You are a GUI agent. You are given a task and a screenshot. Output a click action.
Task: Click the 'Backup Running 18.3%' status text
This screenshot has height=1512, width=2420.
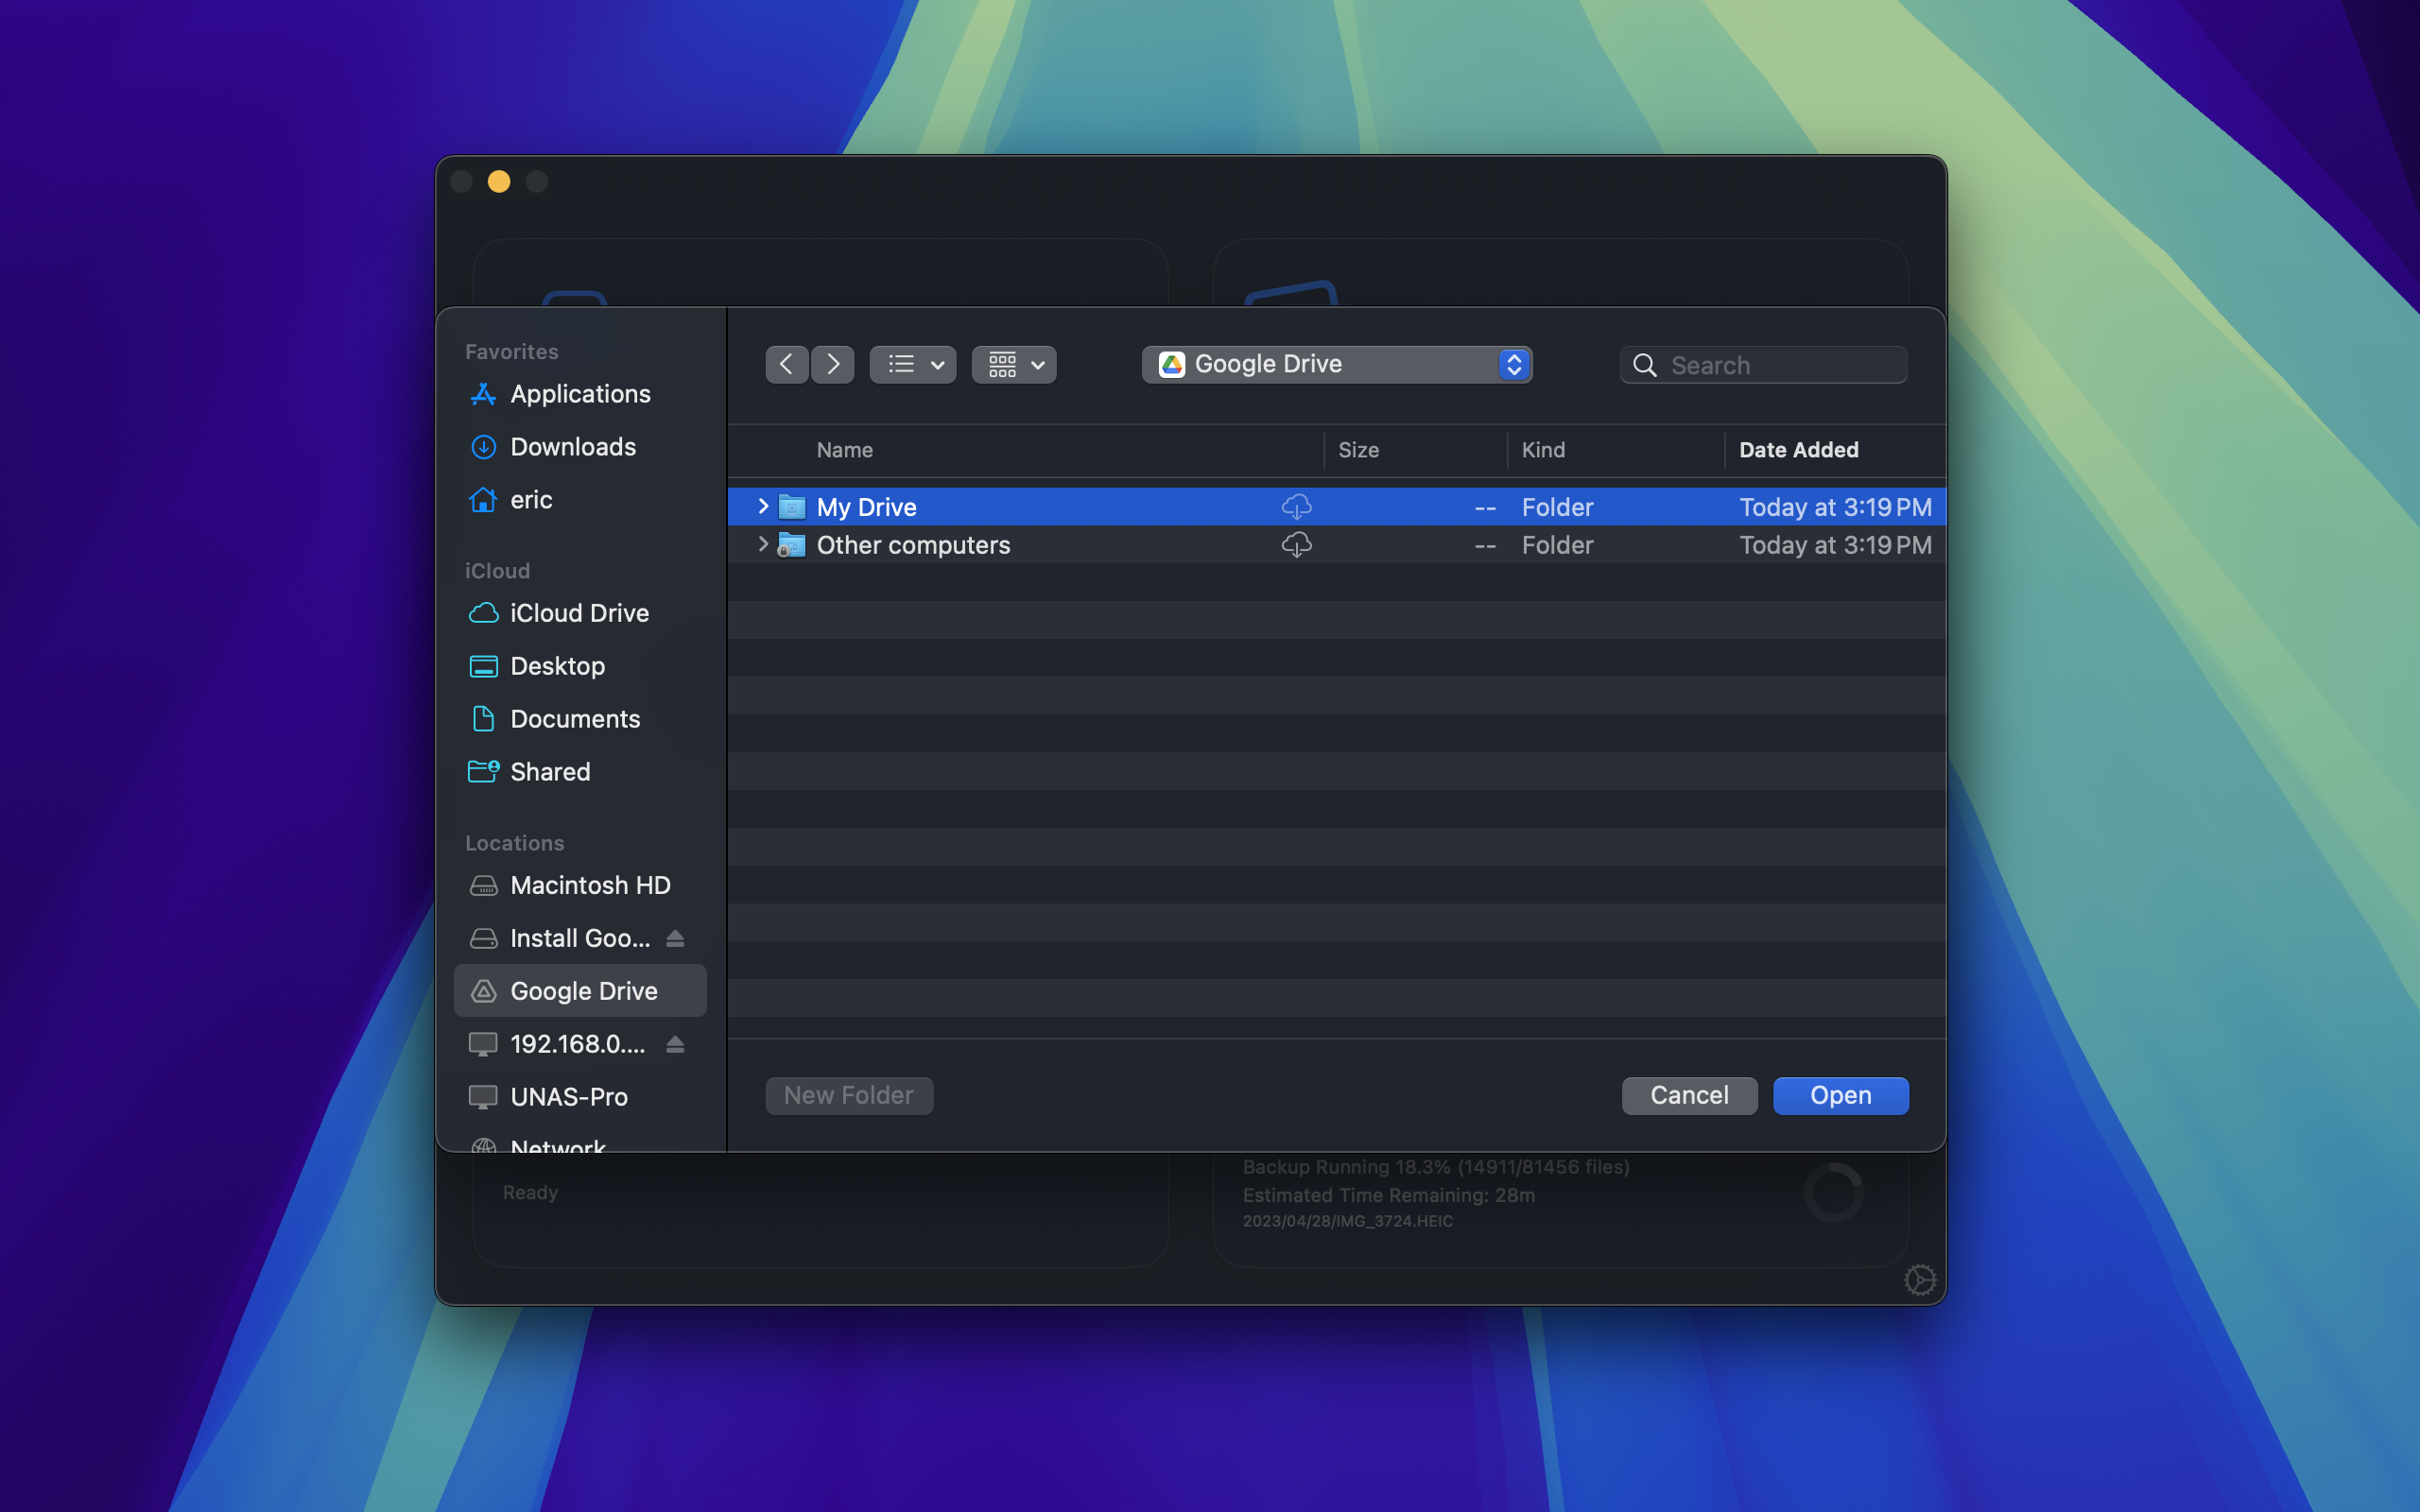click(1436, 1167)
